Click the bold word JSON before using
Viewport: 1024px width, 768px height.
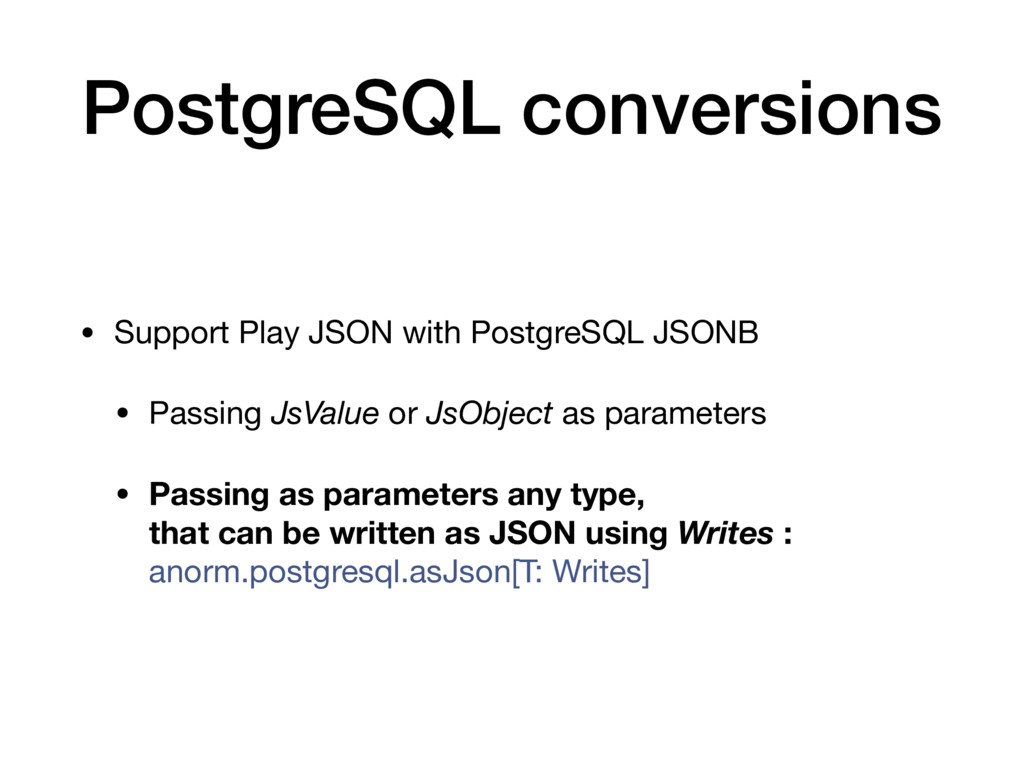532,533
